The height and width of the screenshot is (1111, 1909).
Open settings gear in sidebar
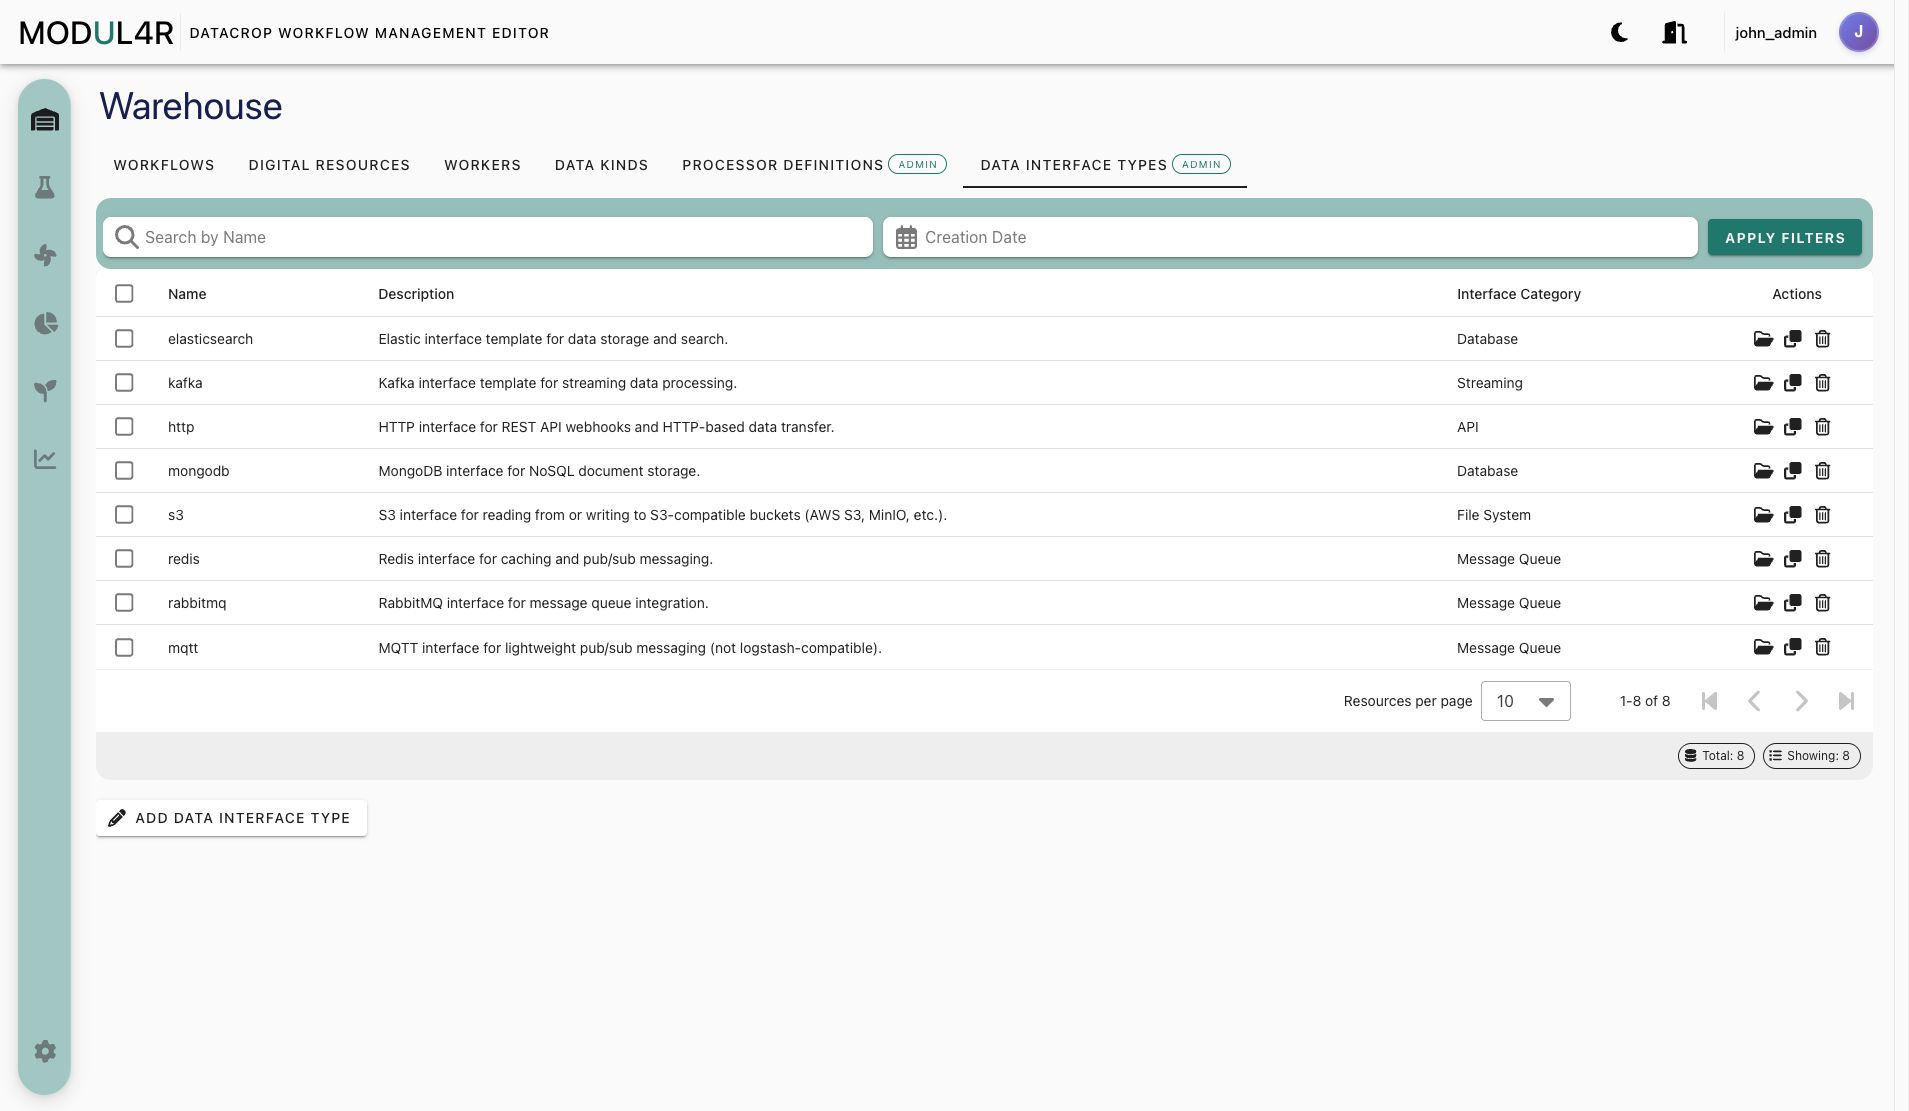click(45, 1051)
